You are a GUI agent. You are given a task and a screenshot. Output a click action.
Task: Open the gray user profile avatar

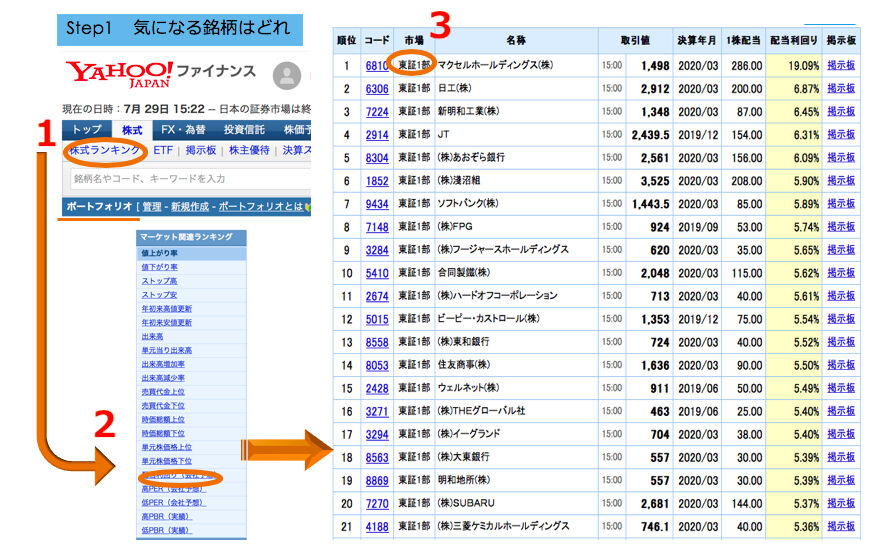(x=287, y=76)
